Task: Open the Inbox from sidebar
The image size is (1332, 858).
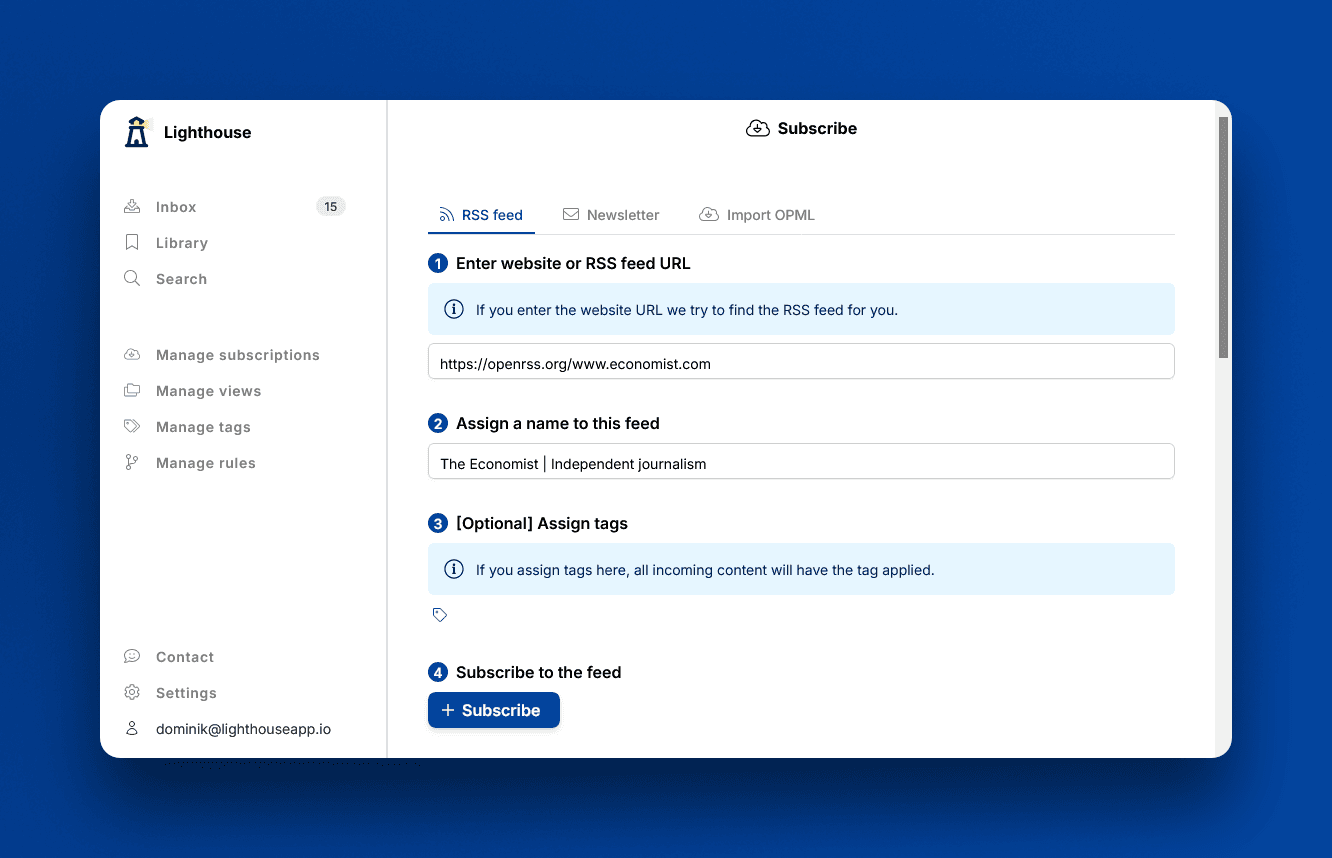Action: pyautogui.click(x=176, y=207)
